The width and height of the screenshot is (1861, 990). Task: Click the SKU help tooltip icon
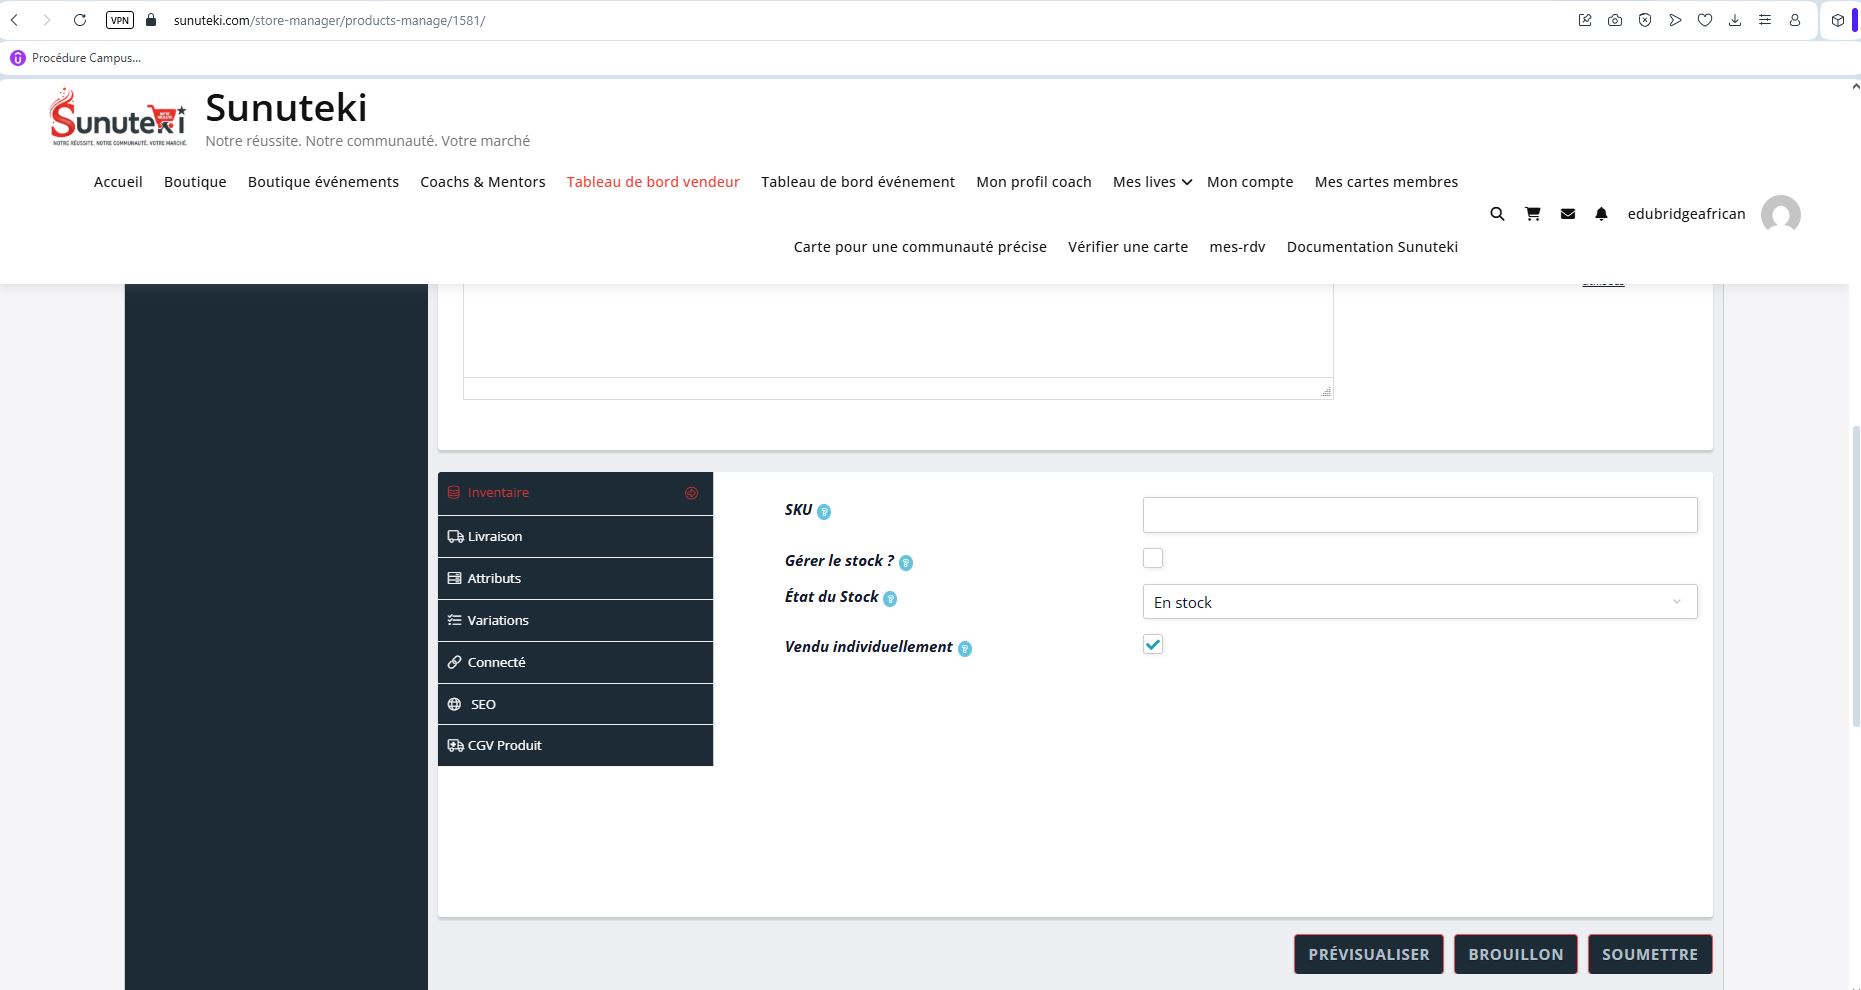tap(824, 512)
